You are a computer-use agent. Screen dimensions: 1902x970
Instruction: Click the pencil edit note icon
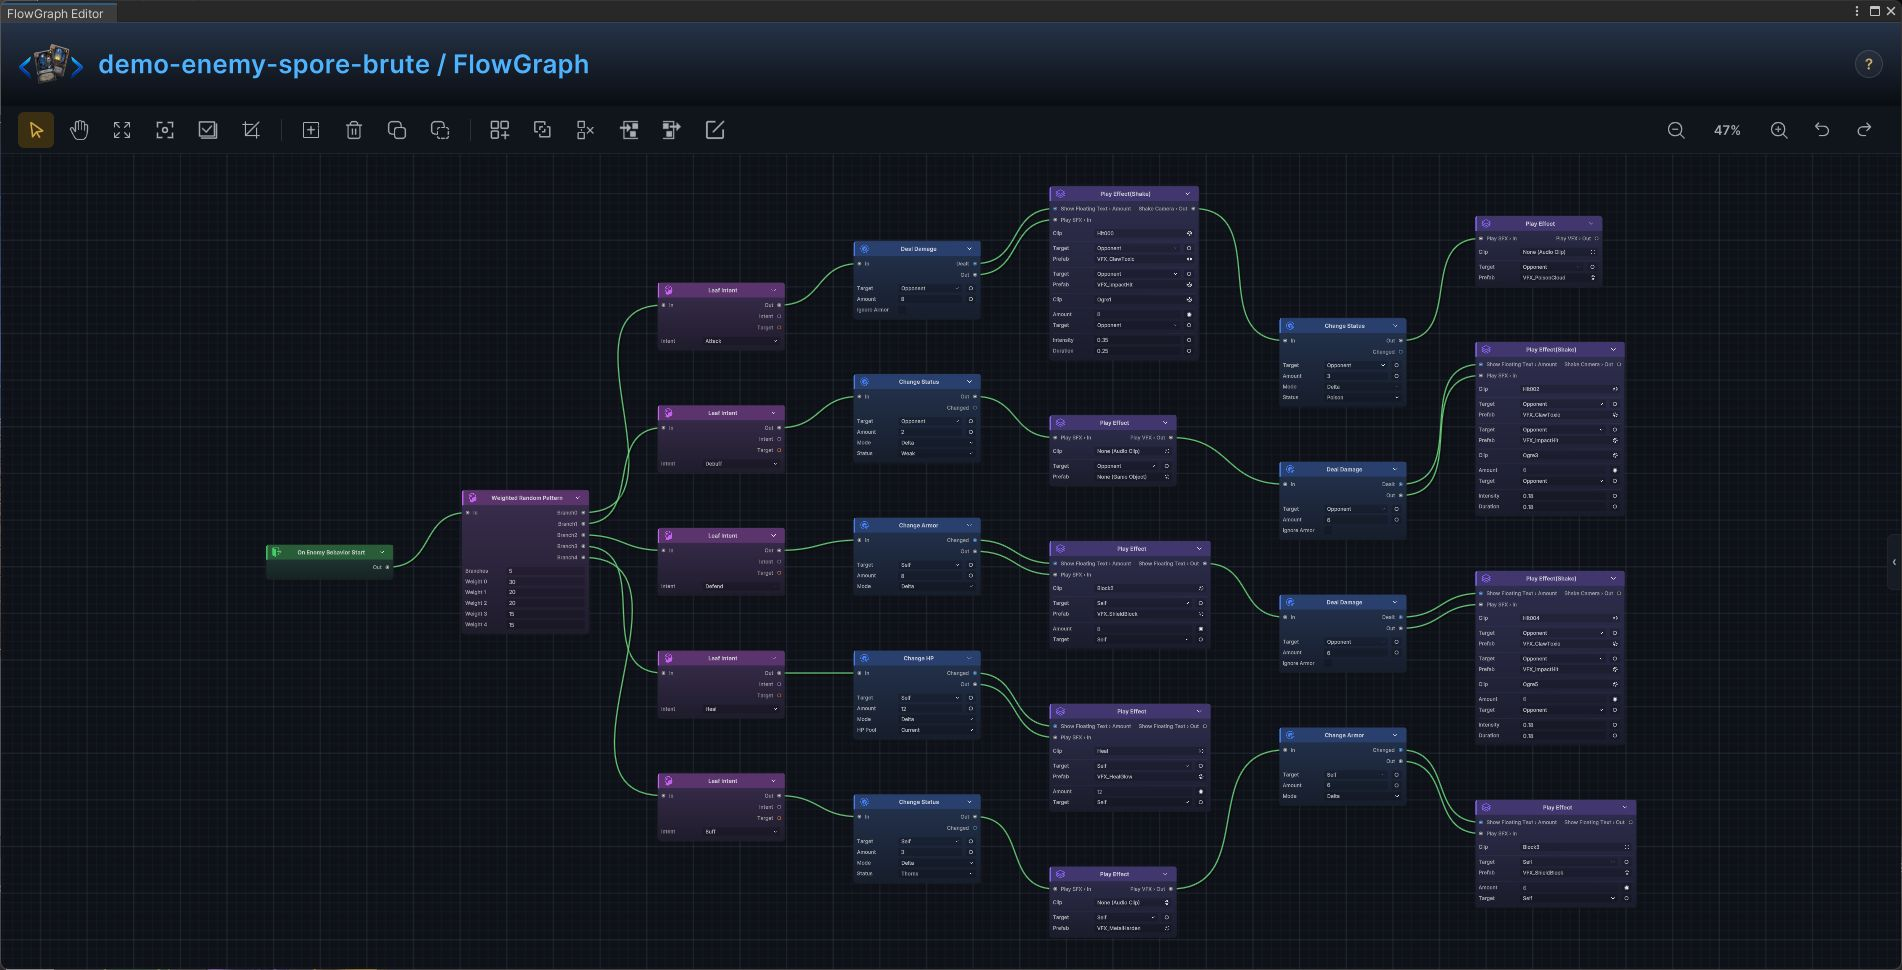(x=715, y=130)
